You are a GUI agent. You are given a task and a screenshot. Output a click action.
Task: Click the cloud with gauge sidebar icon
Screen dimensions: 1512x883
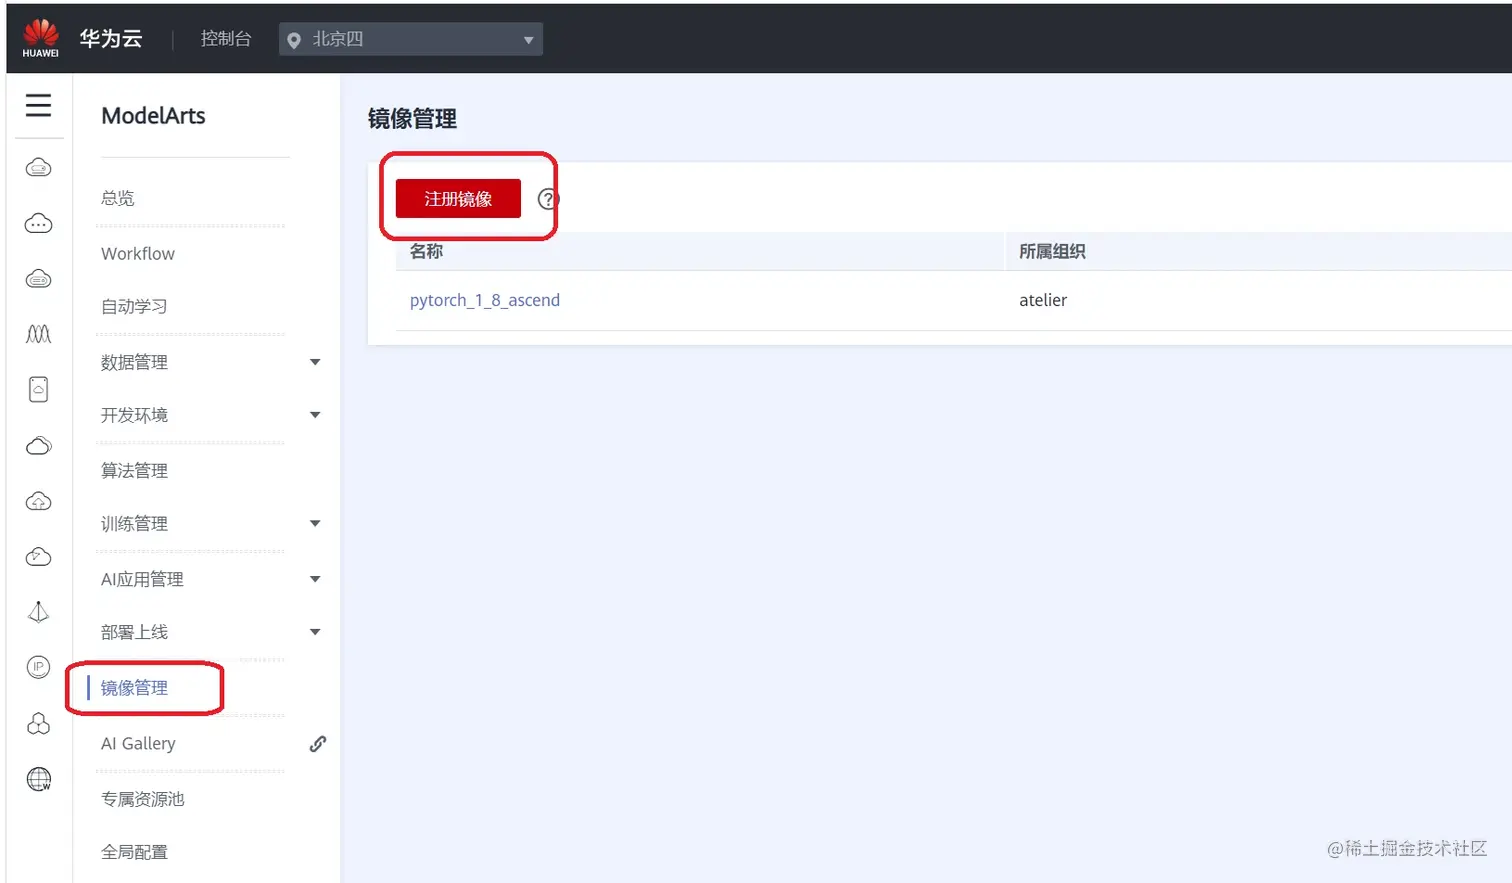pyautogui.click(x=38, y=556)
